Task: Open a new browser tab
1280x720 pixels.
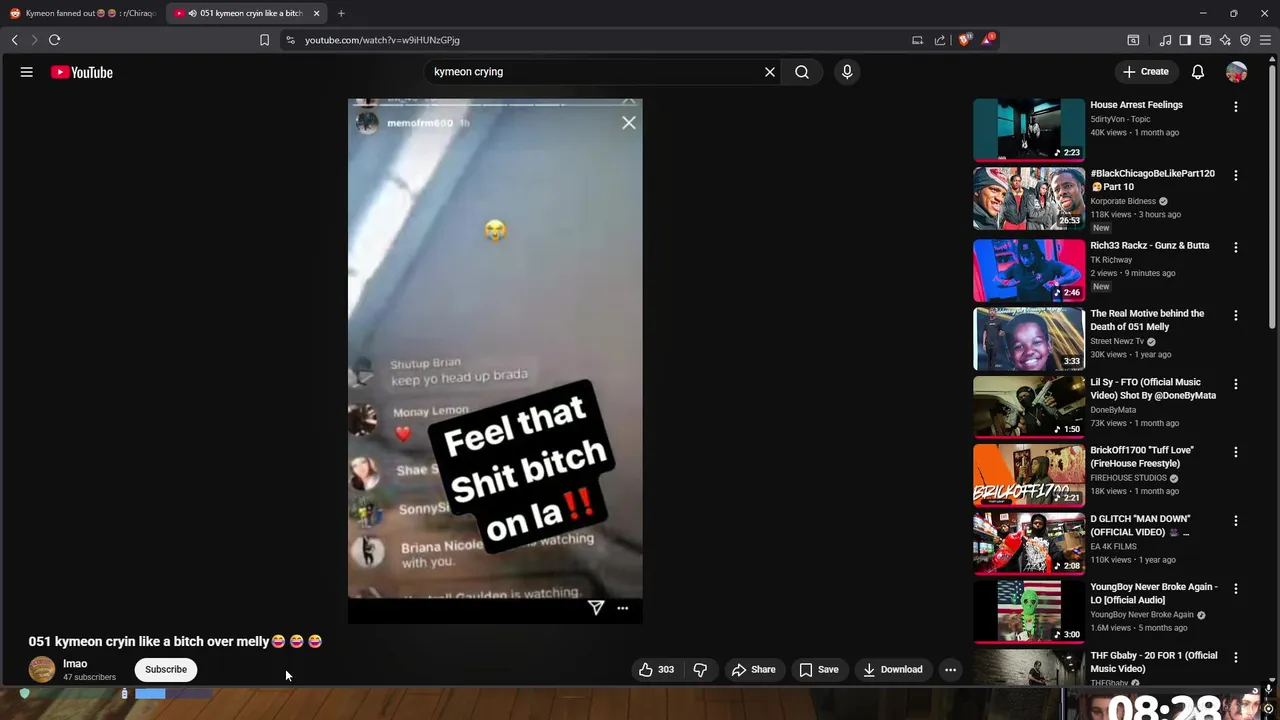Action: 341,13
